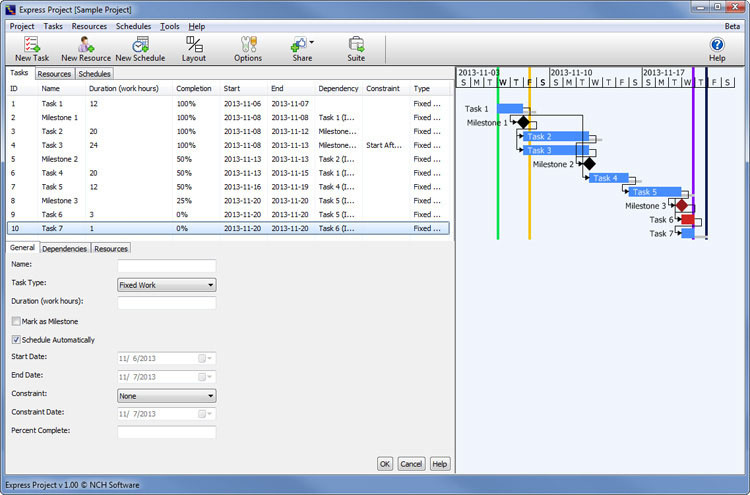The width and height of the screenshot is (750, 495).
Task: Click the New Resource toolbar icon
Action: point(86,49)
